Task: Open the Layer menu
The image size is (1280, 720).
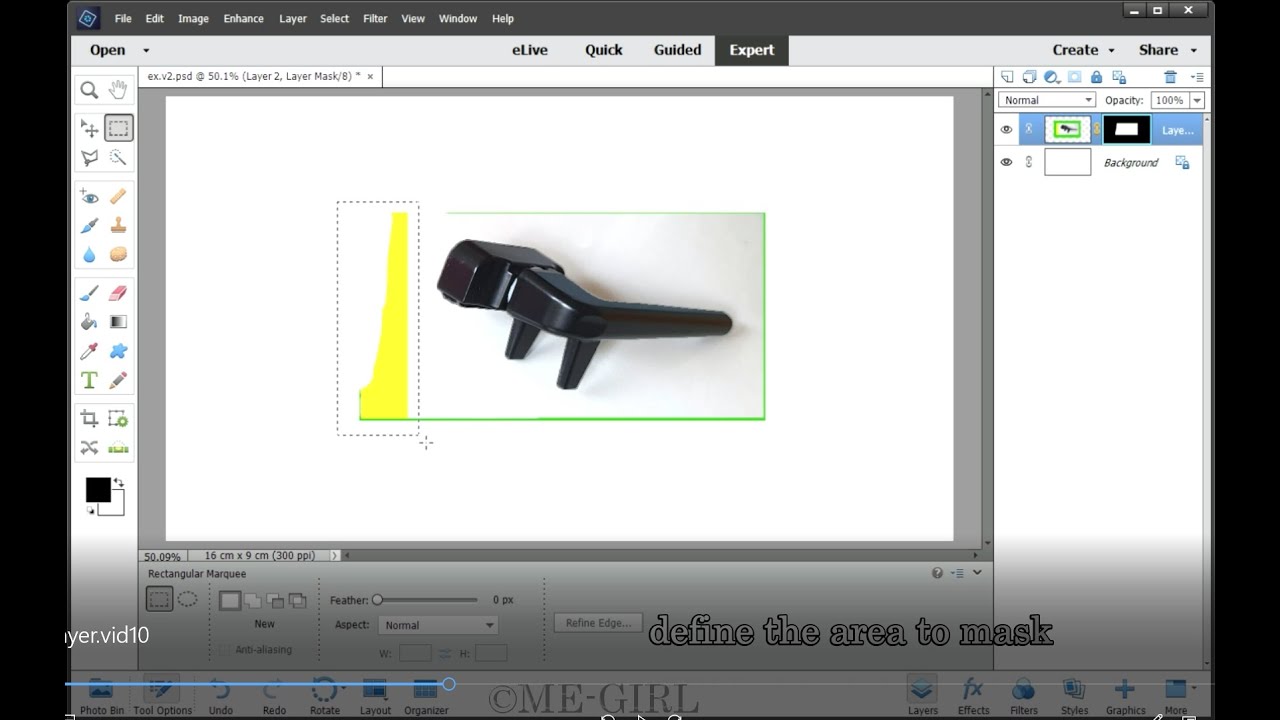Action: (293, 18)
